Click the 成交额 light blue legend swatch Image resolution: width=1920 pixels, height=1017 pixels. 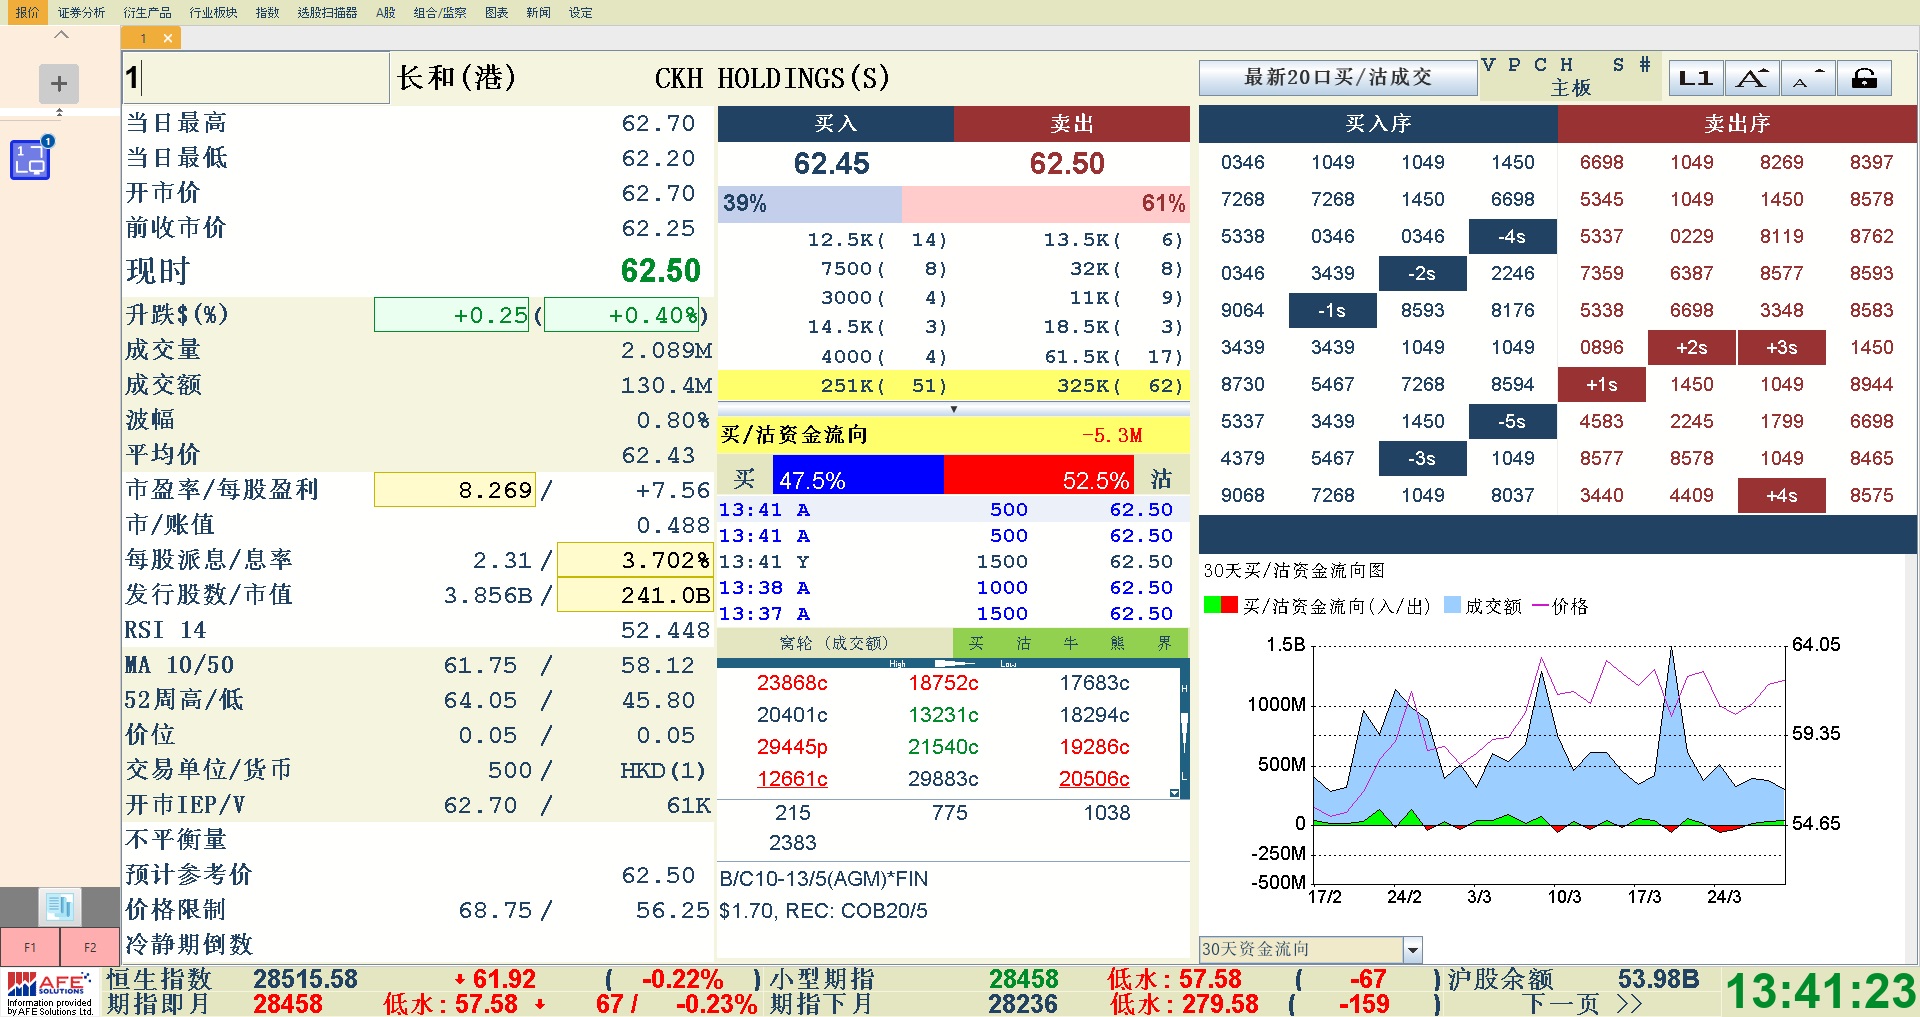pyautogui.click(x=1453, y=606)
